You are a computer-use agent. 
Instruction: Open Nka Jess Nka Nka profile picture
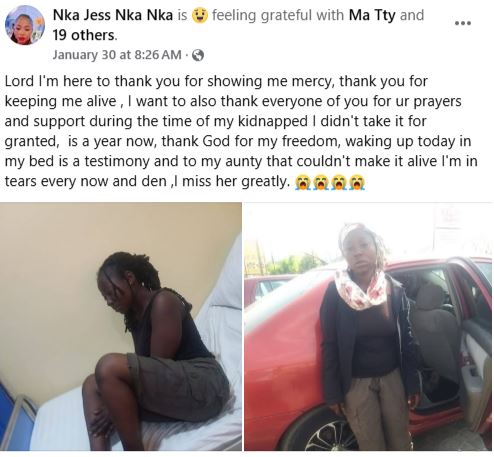[24, 25]
